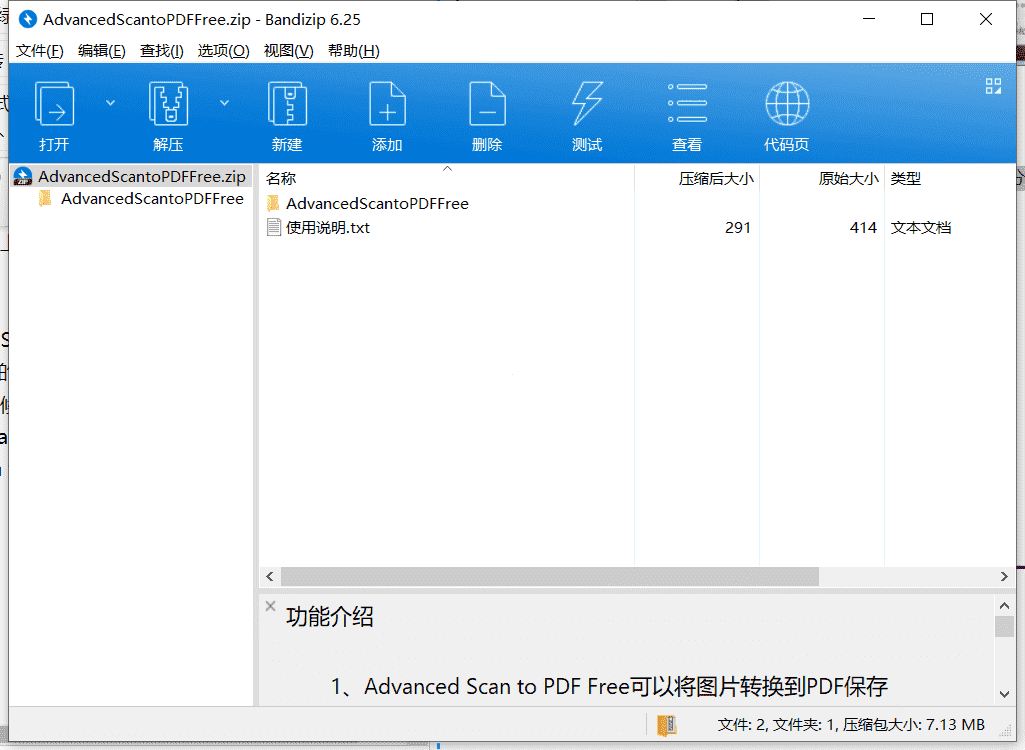
Task: Click the folder icon in left tree
Action: coord(45,199)
